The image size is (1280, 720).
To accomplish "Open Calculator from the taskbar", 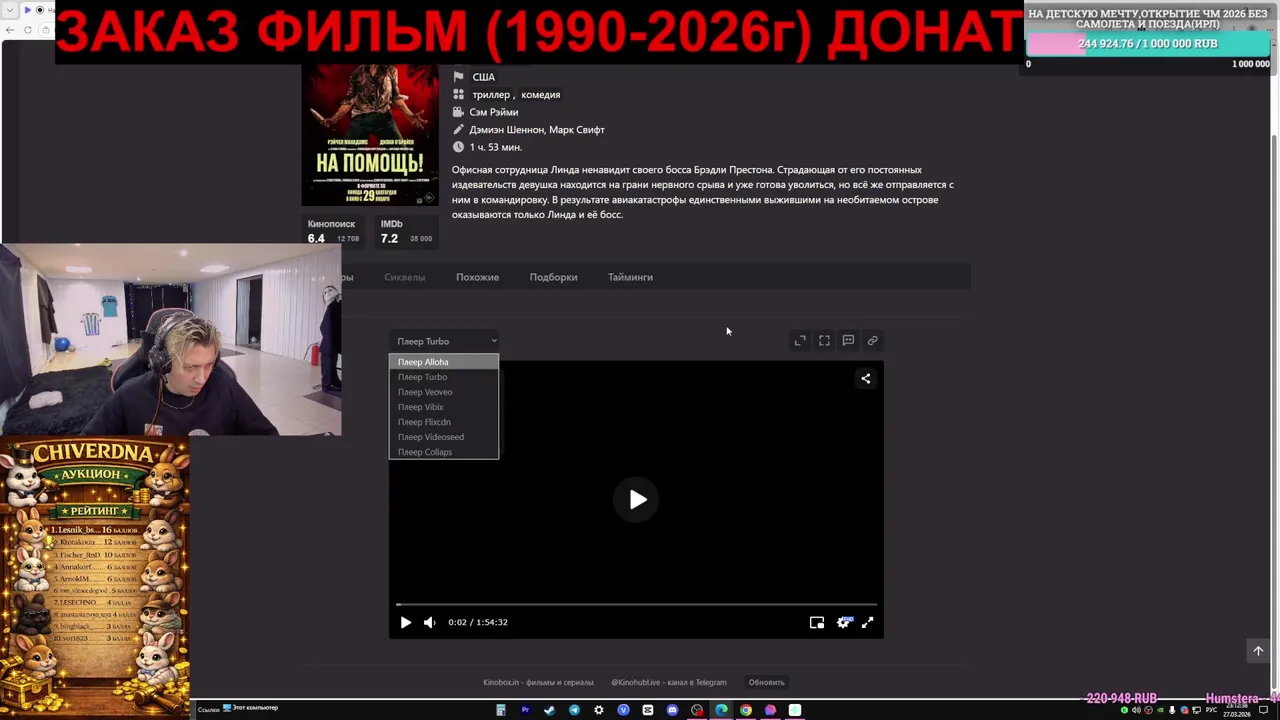I will (501, 710).
